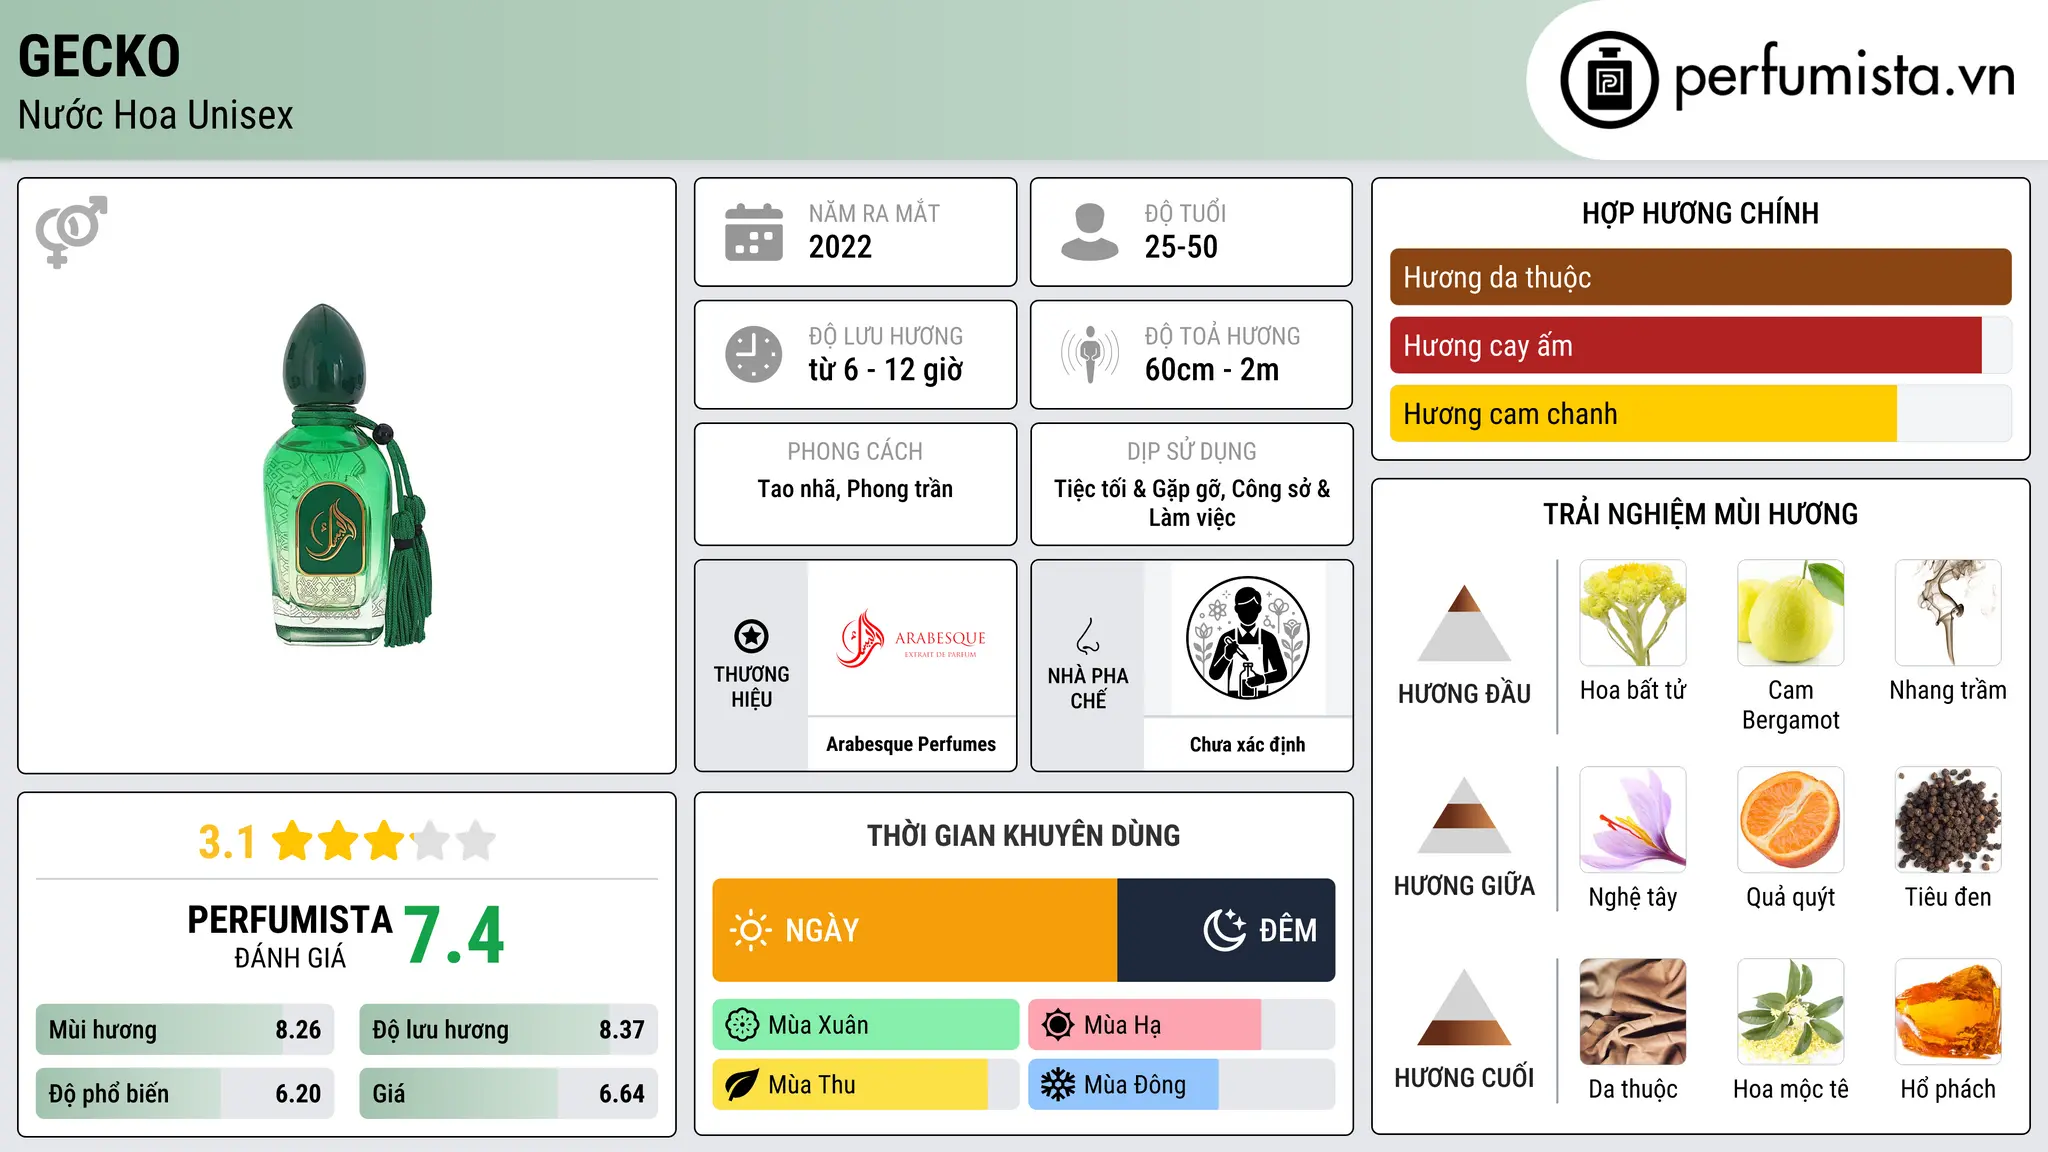The height and width of the screenshot is (1152, 2048).
Task: Click the launch year value 2022
Action: (x=840, y=247)
